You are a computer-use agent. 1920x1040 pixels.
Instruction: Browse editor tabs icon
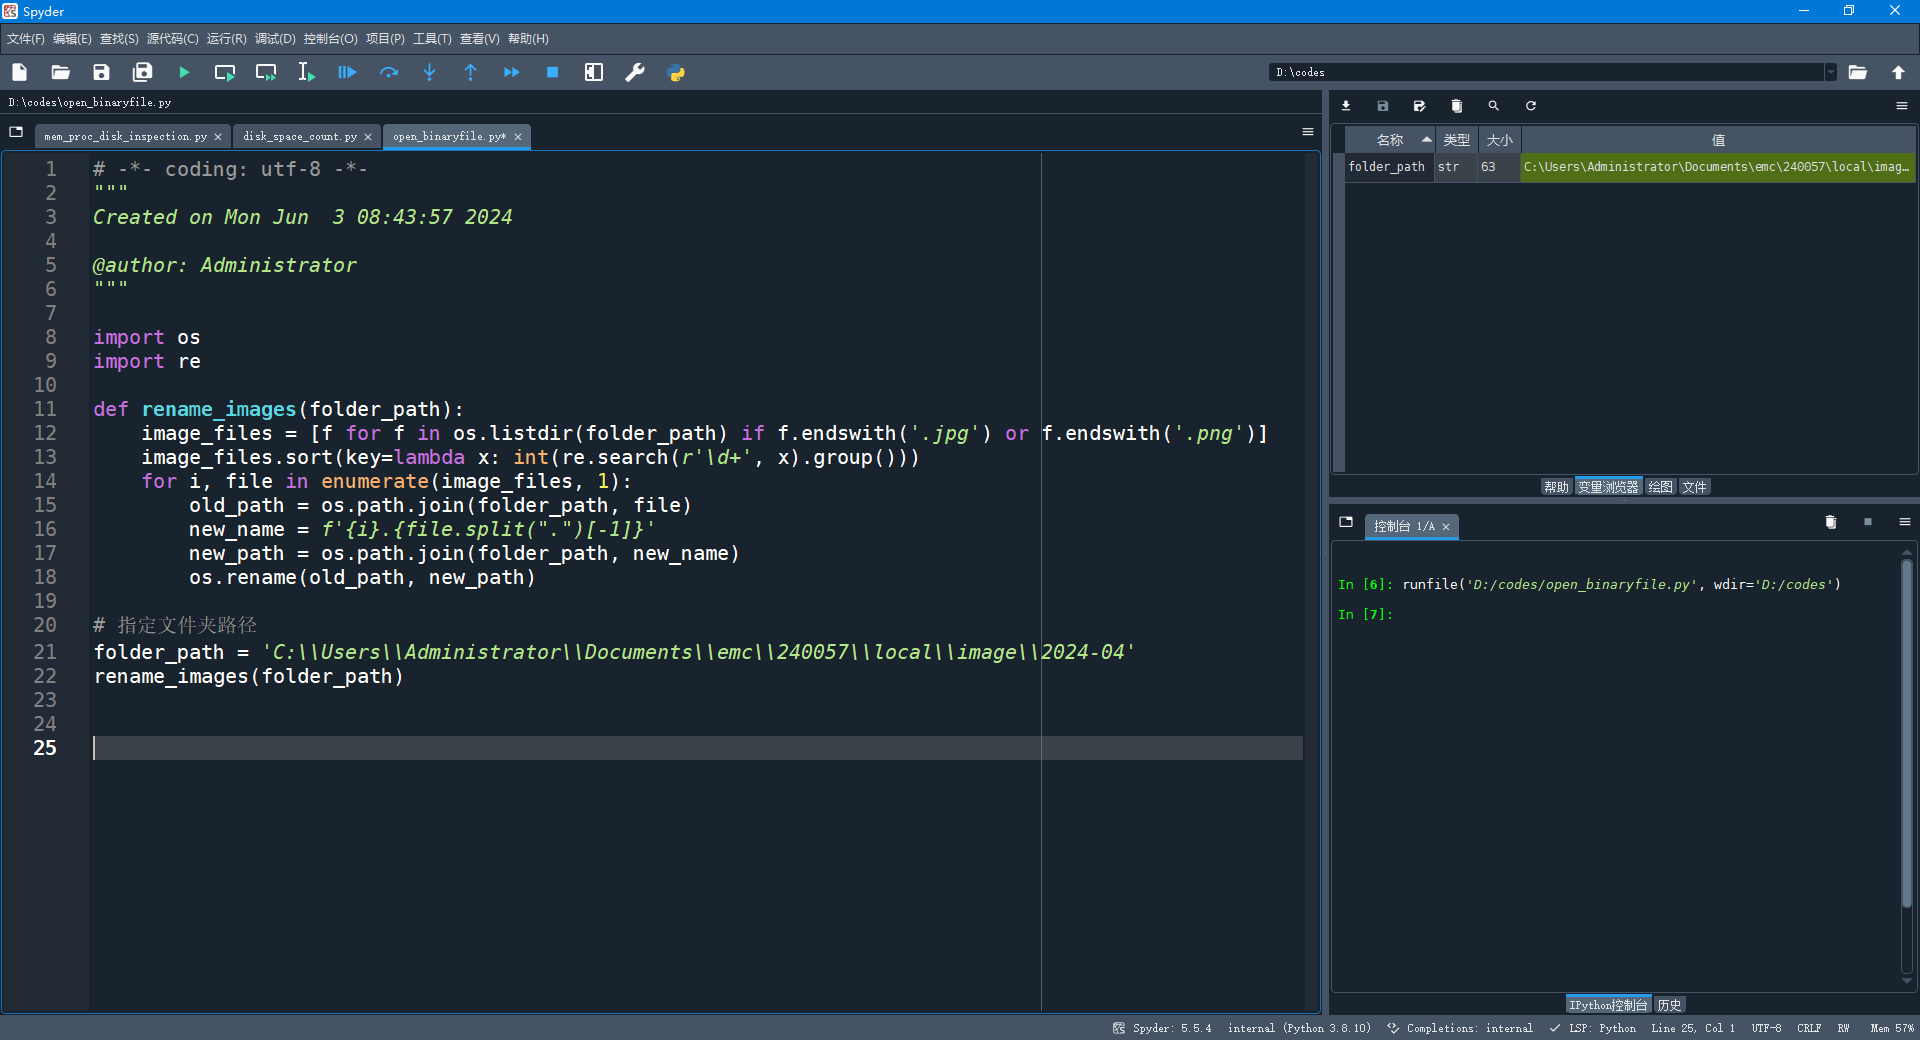(x=16, y=132)
